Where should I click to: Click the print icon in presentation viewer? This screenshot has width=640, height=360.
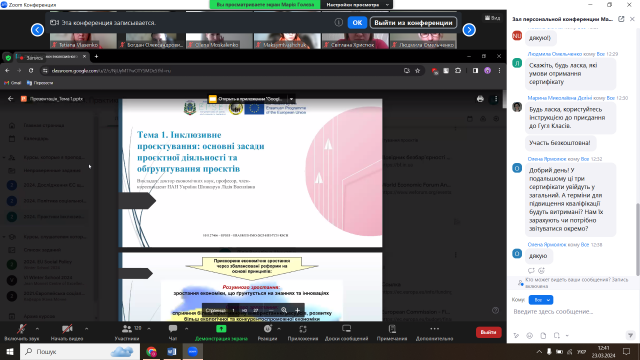pyautogui.click(x=480, y=99)
